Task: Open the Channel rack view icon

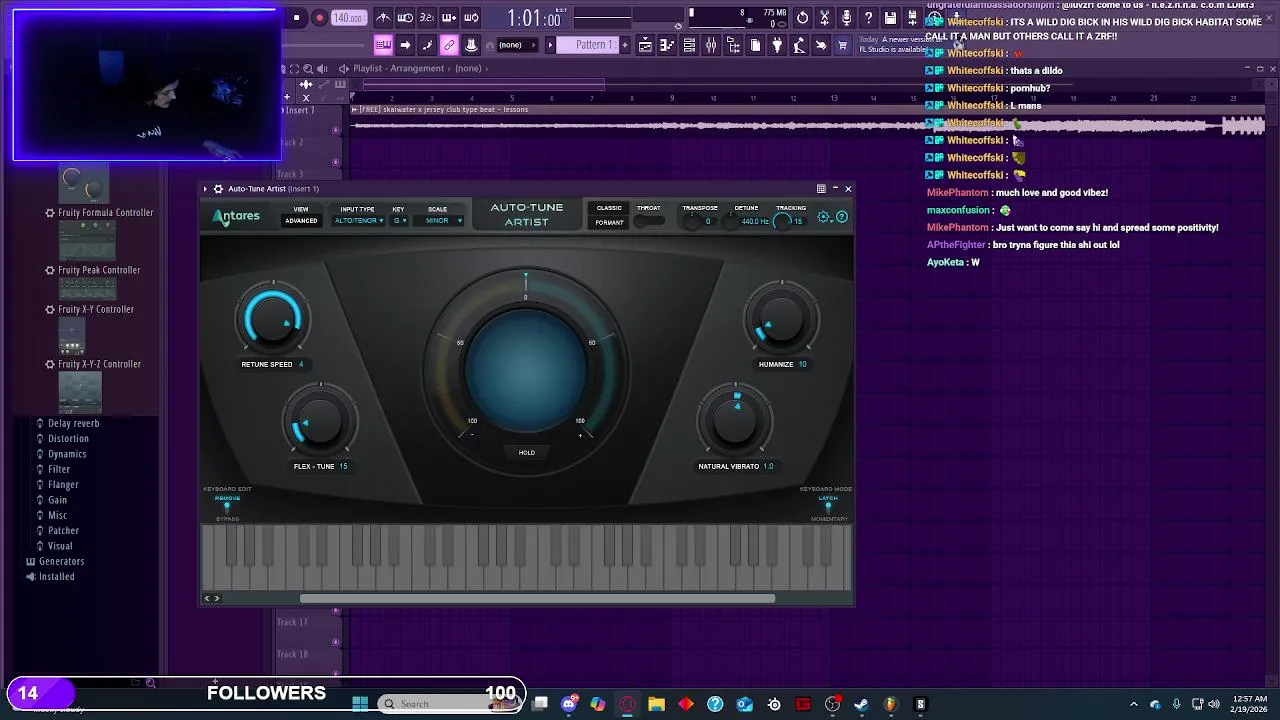Action: coord(689,45)
